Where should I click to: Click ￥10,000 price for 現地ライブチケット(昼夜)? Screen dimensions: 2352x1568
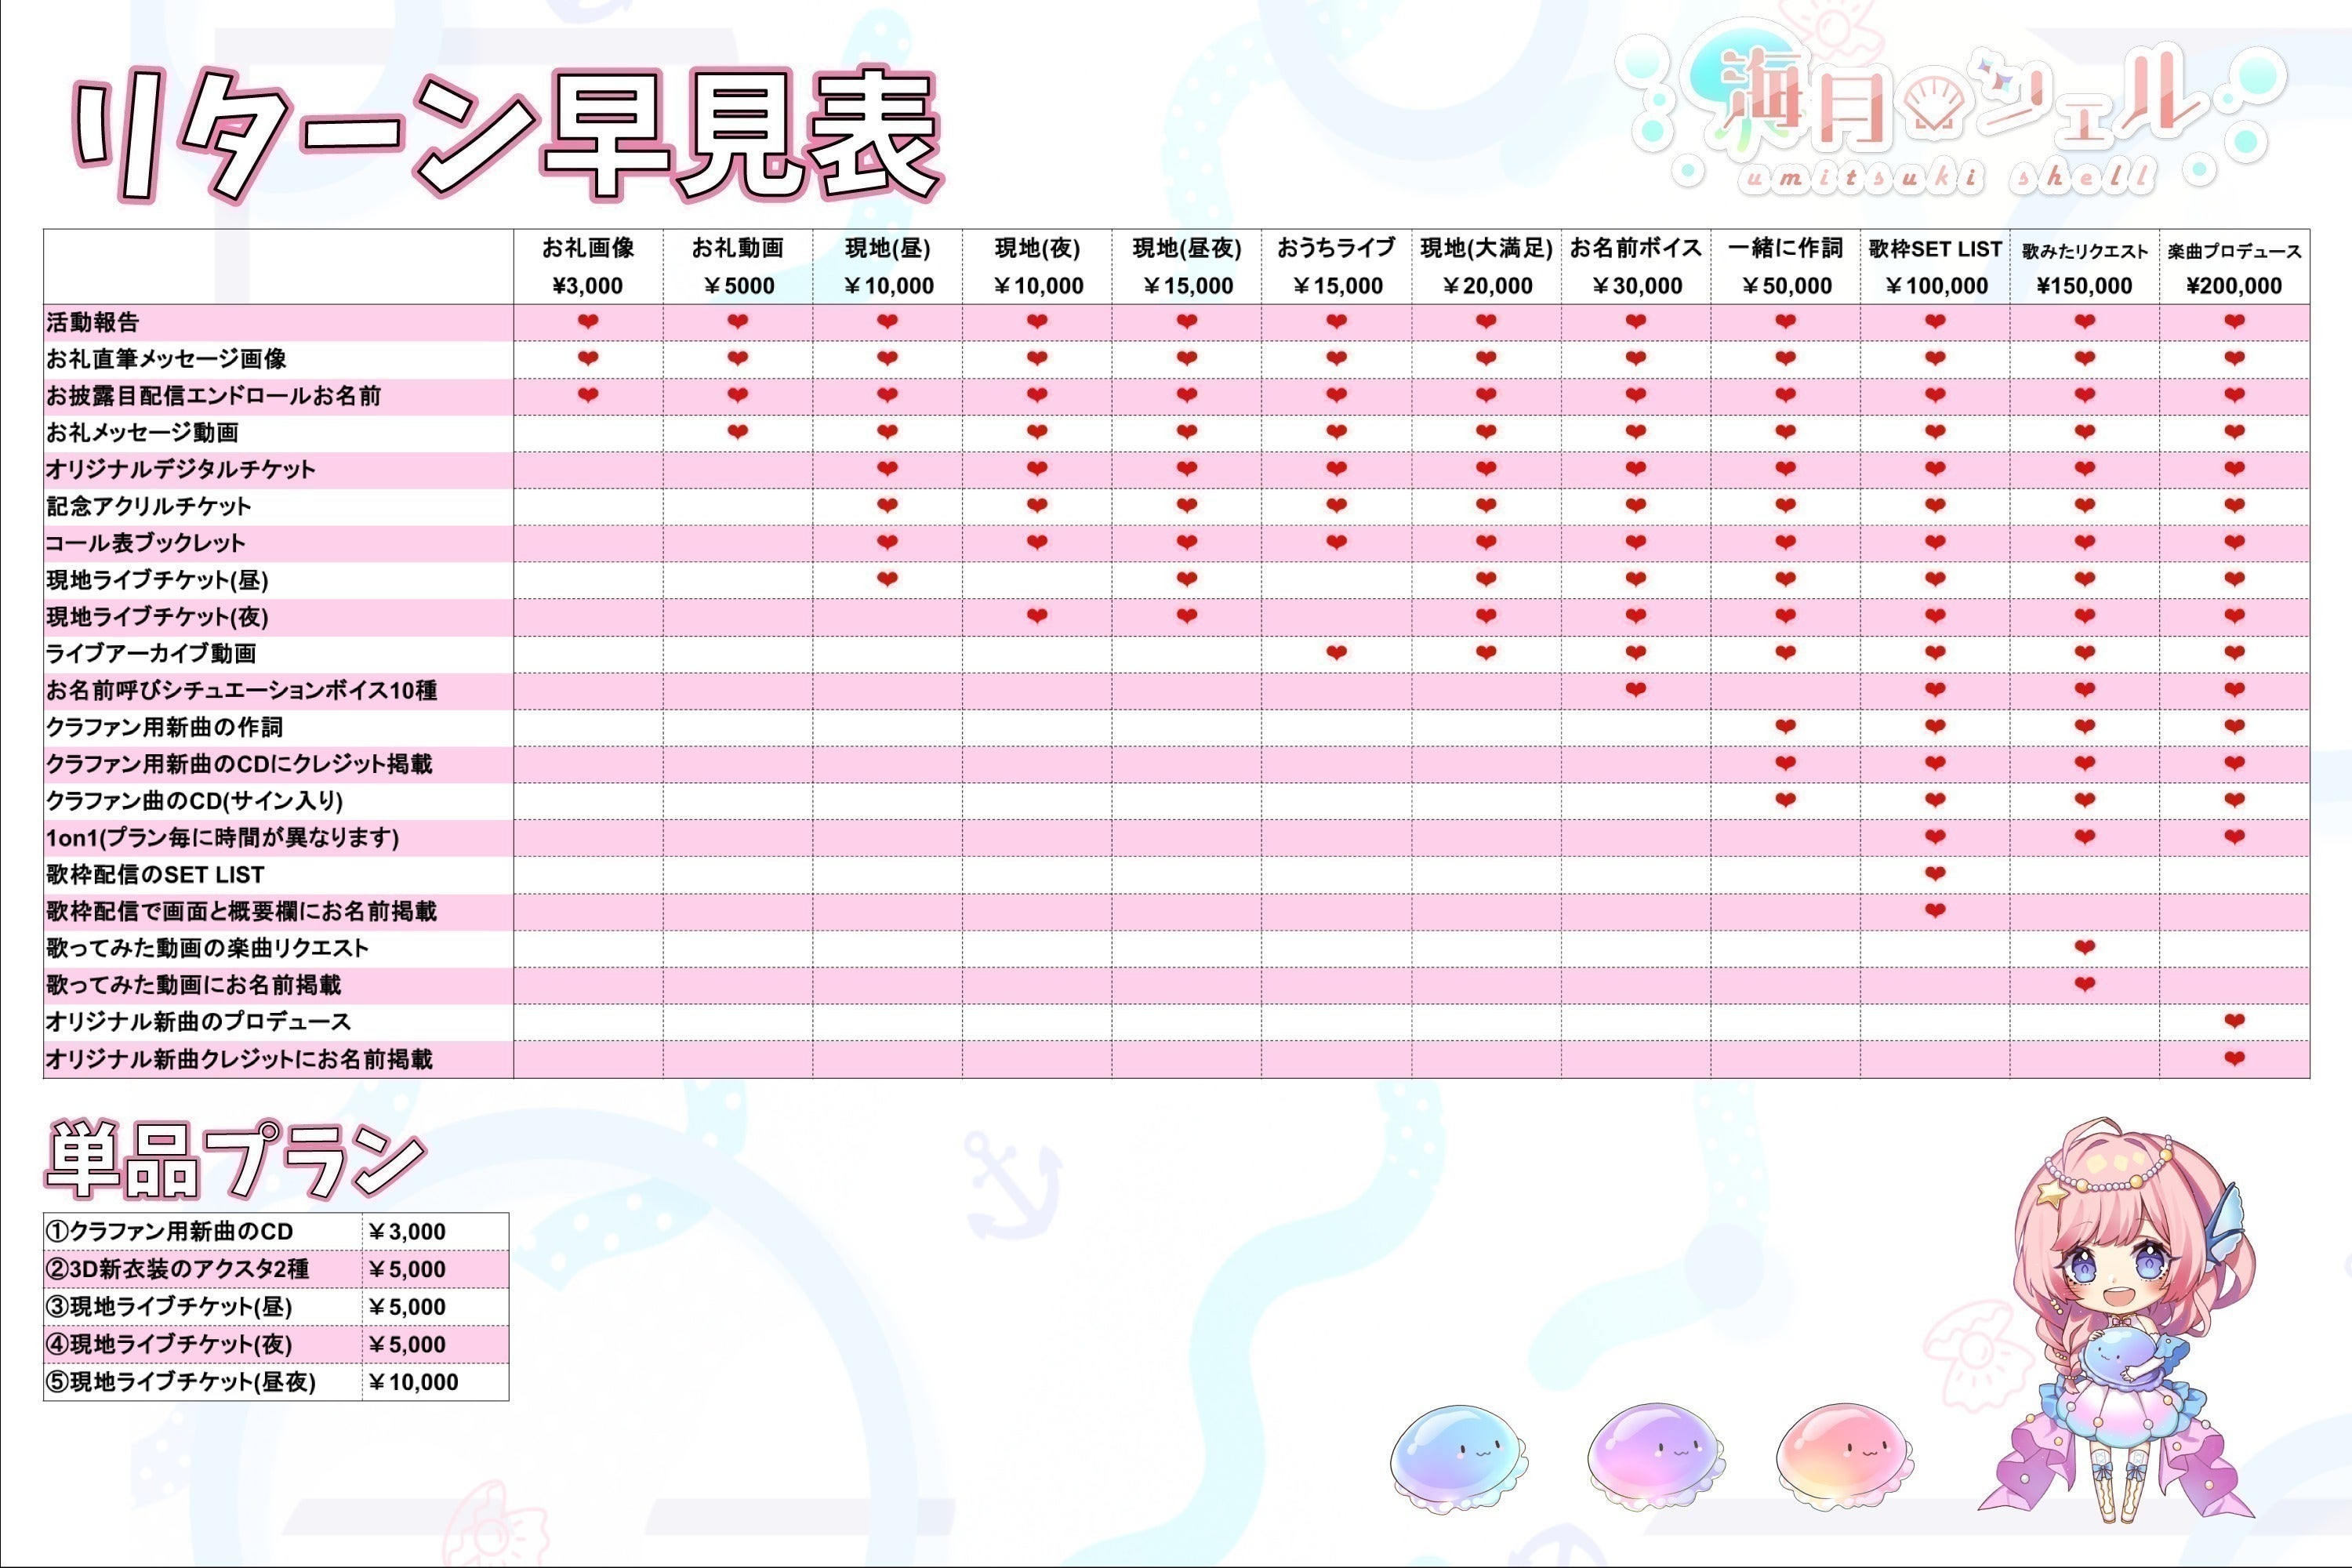tap(414, 1382)
